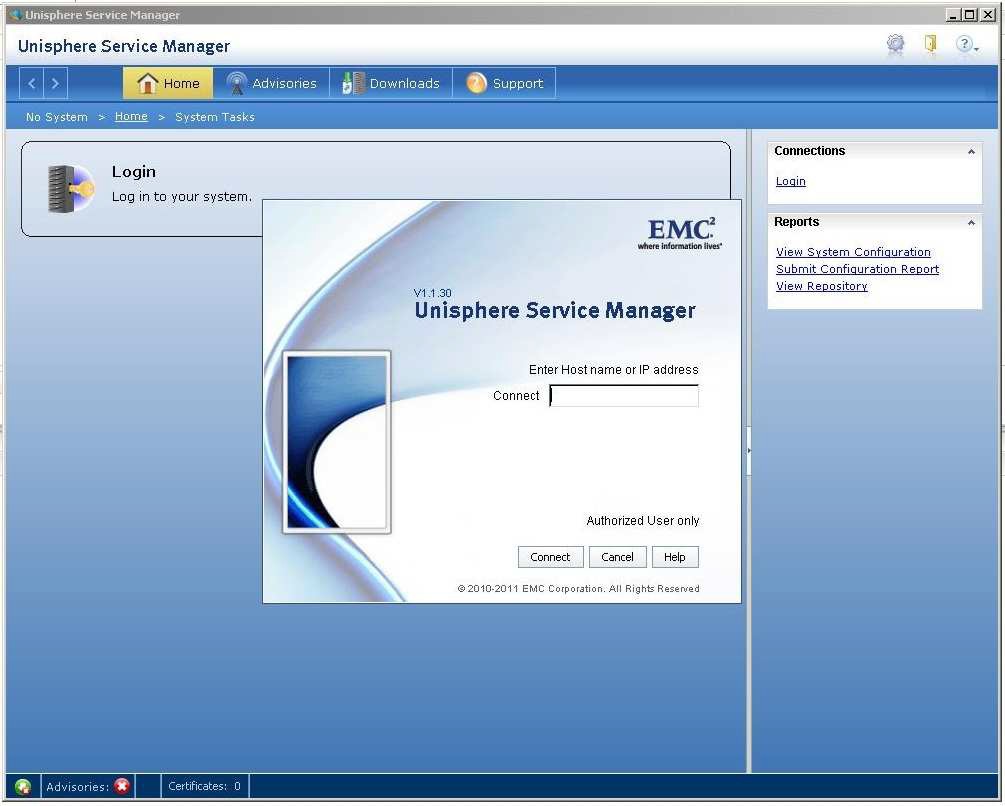This screenshot has height=806, width=1005.
Task: Open the Downloads tab
Action: [x=391, y=83]
